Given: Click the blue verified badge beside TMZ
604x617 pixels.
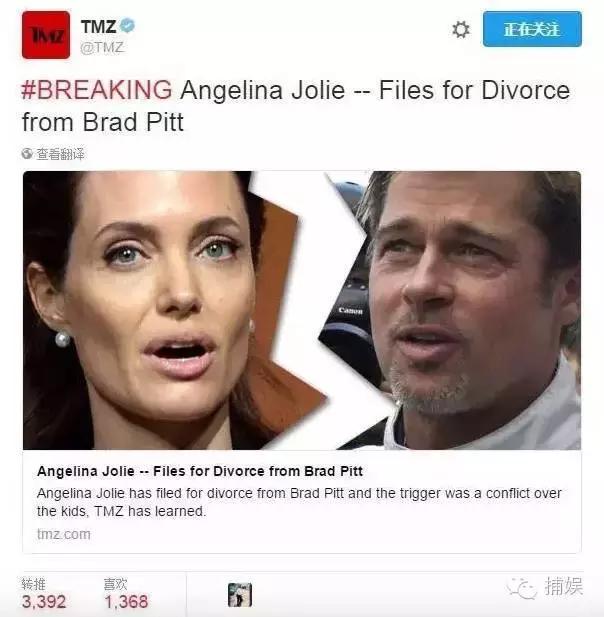Looking at the screenshot, I should [127, 26].
